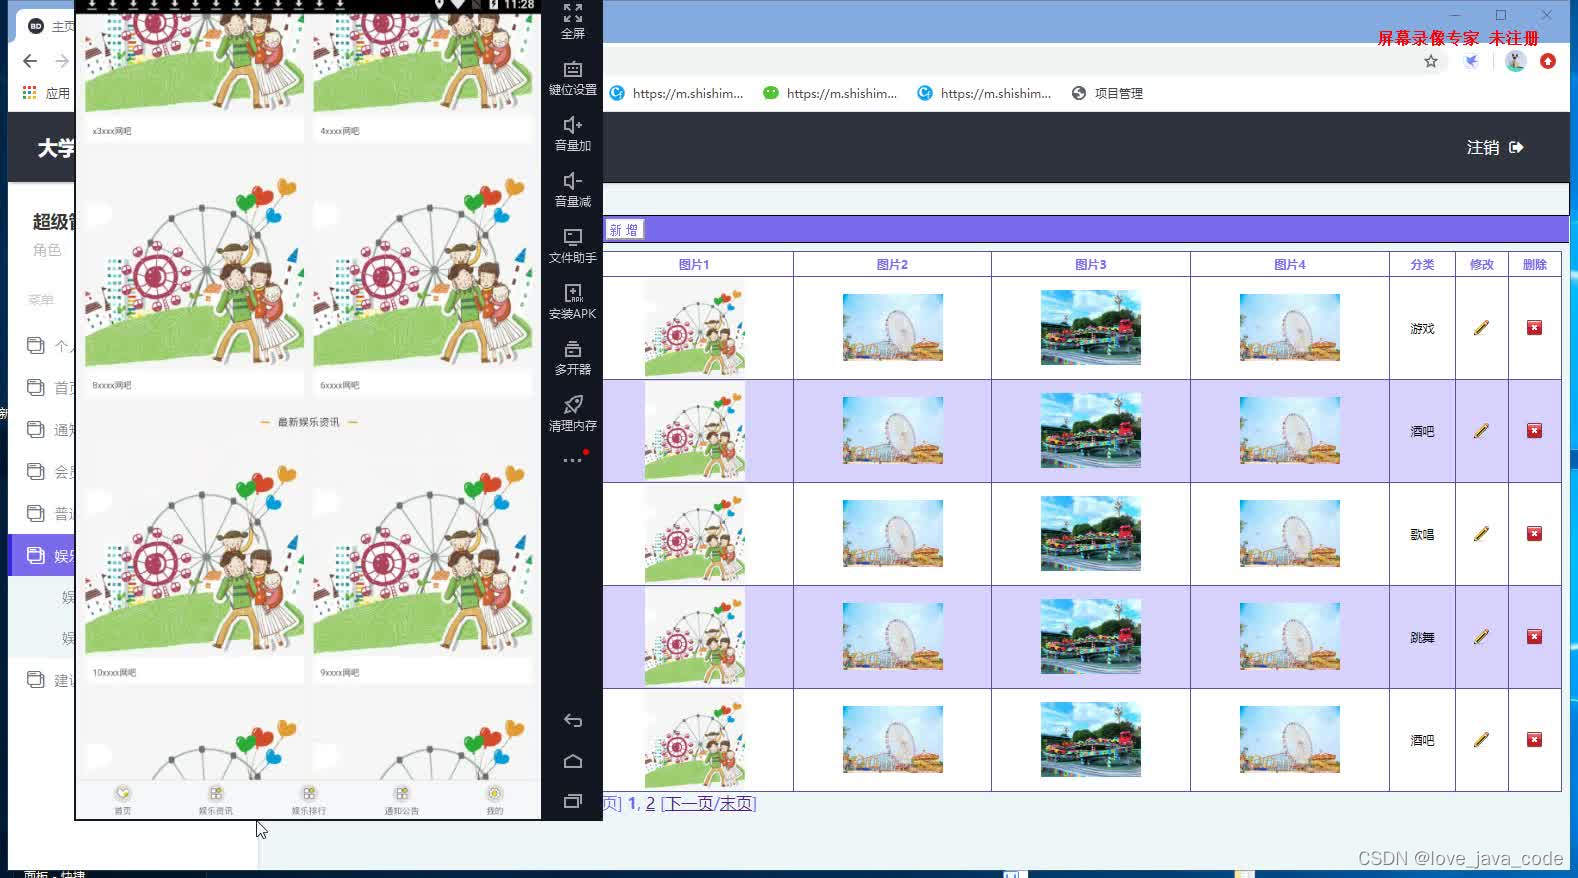Click 图片3 thumbnail in the 跳舞 row
Screen dimensions: 1578x878
tap(1090, 637)
